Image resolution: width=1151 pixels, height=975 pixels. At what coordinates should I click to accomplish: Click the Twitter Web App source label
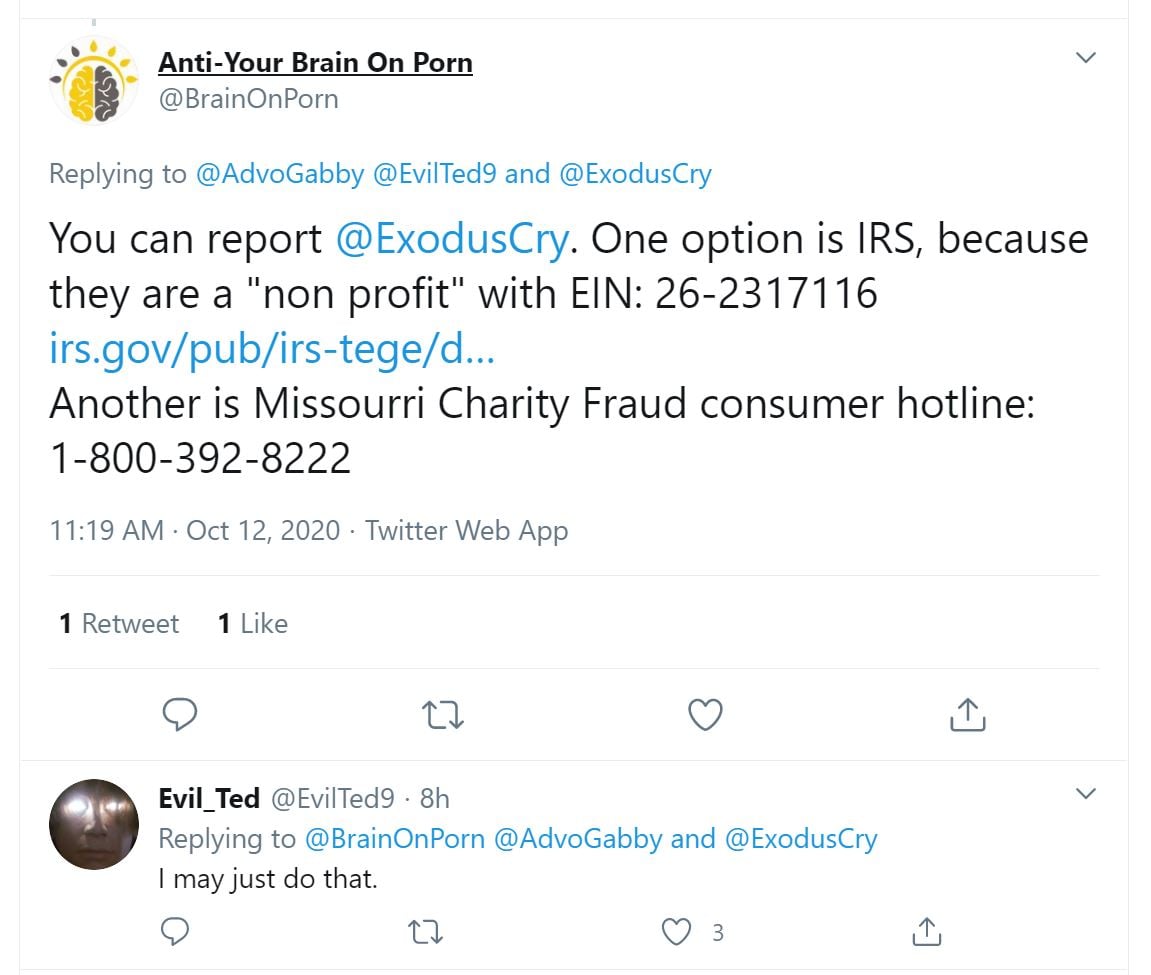(466, 530)
